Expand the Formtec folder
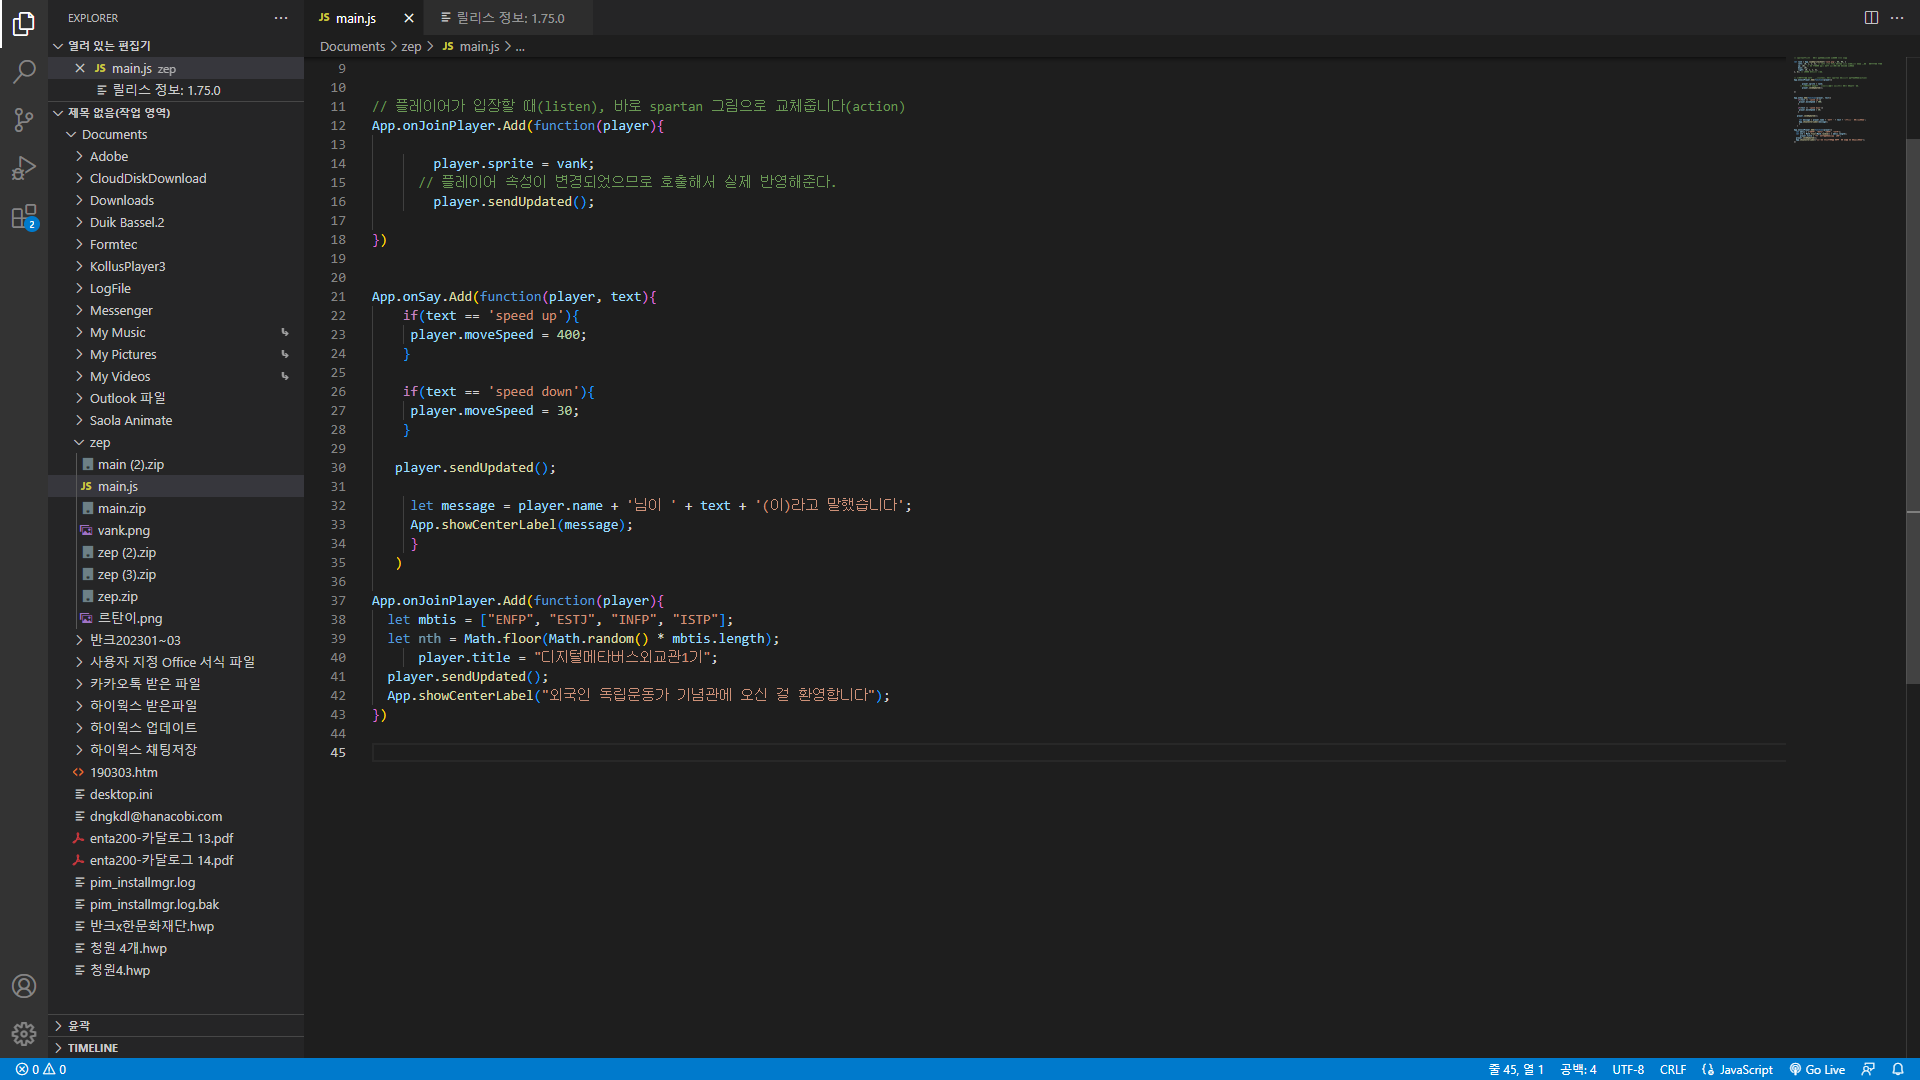This screenshot has height=1080, width=1920. pyautogui.click(x=176, y=245)
